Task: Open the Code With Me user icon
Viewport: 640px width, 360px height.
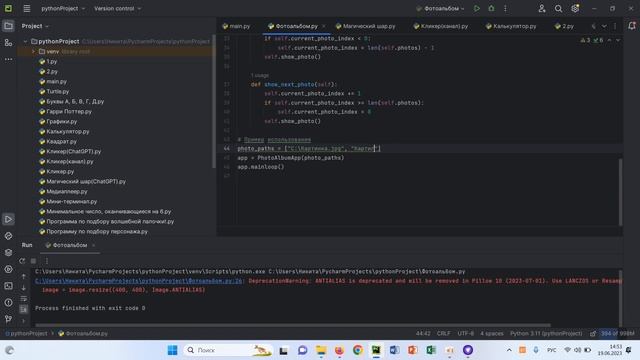Action: 542,8
